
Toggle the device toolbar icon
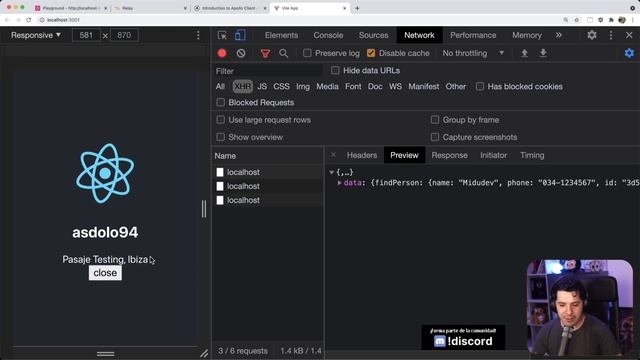(x=240, y=35)
